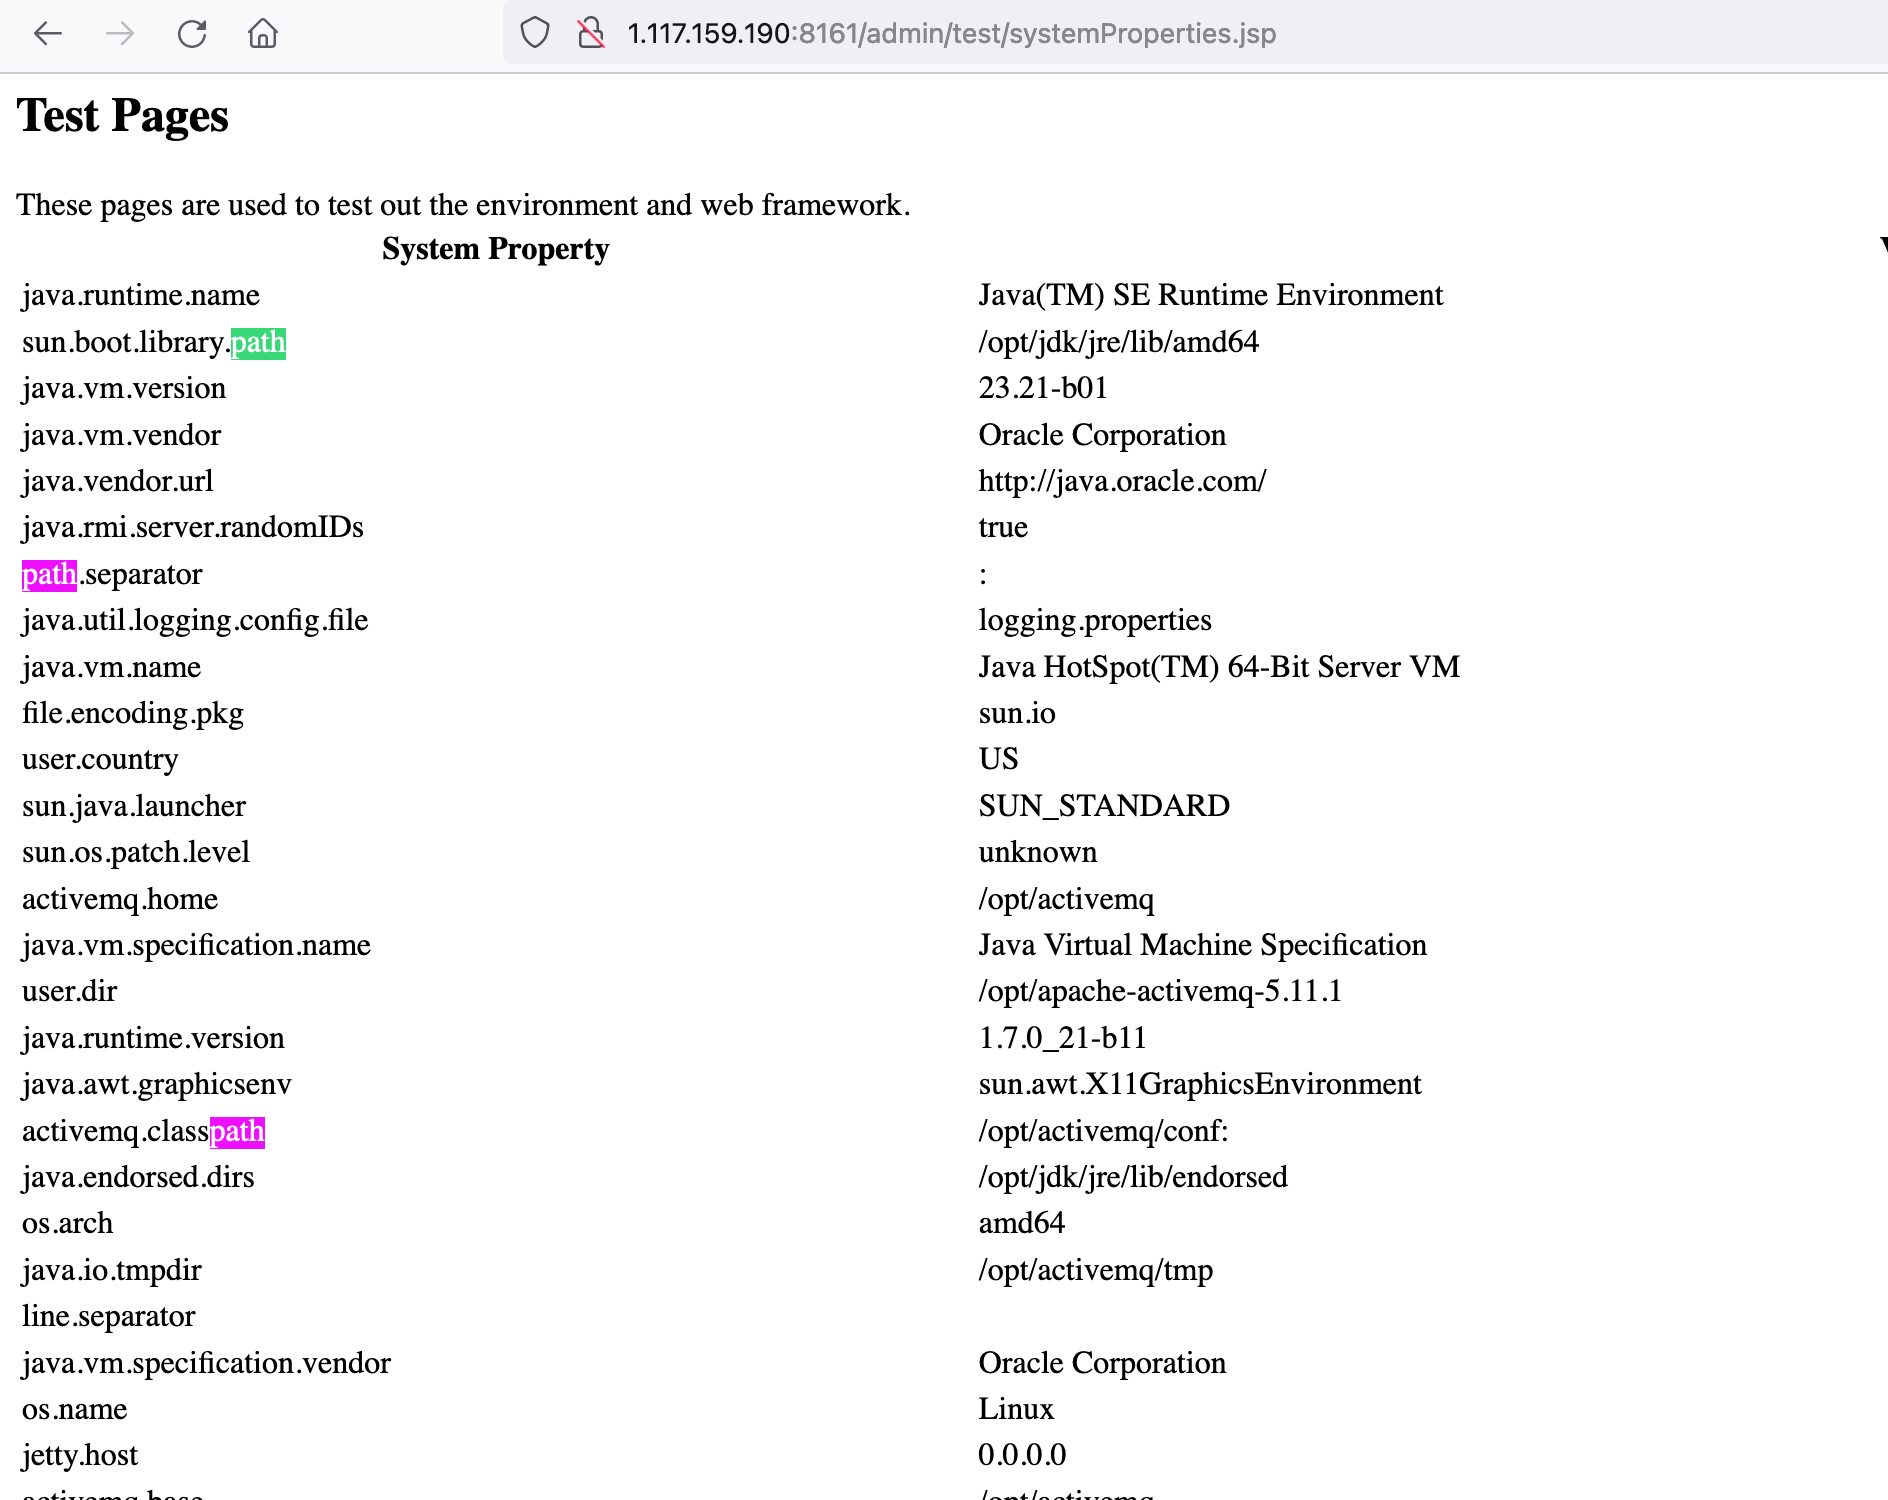Screen dimensions: 1888x1500
Task: Click the activemq.home property name
Action: [x=120, y=899]
